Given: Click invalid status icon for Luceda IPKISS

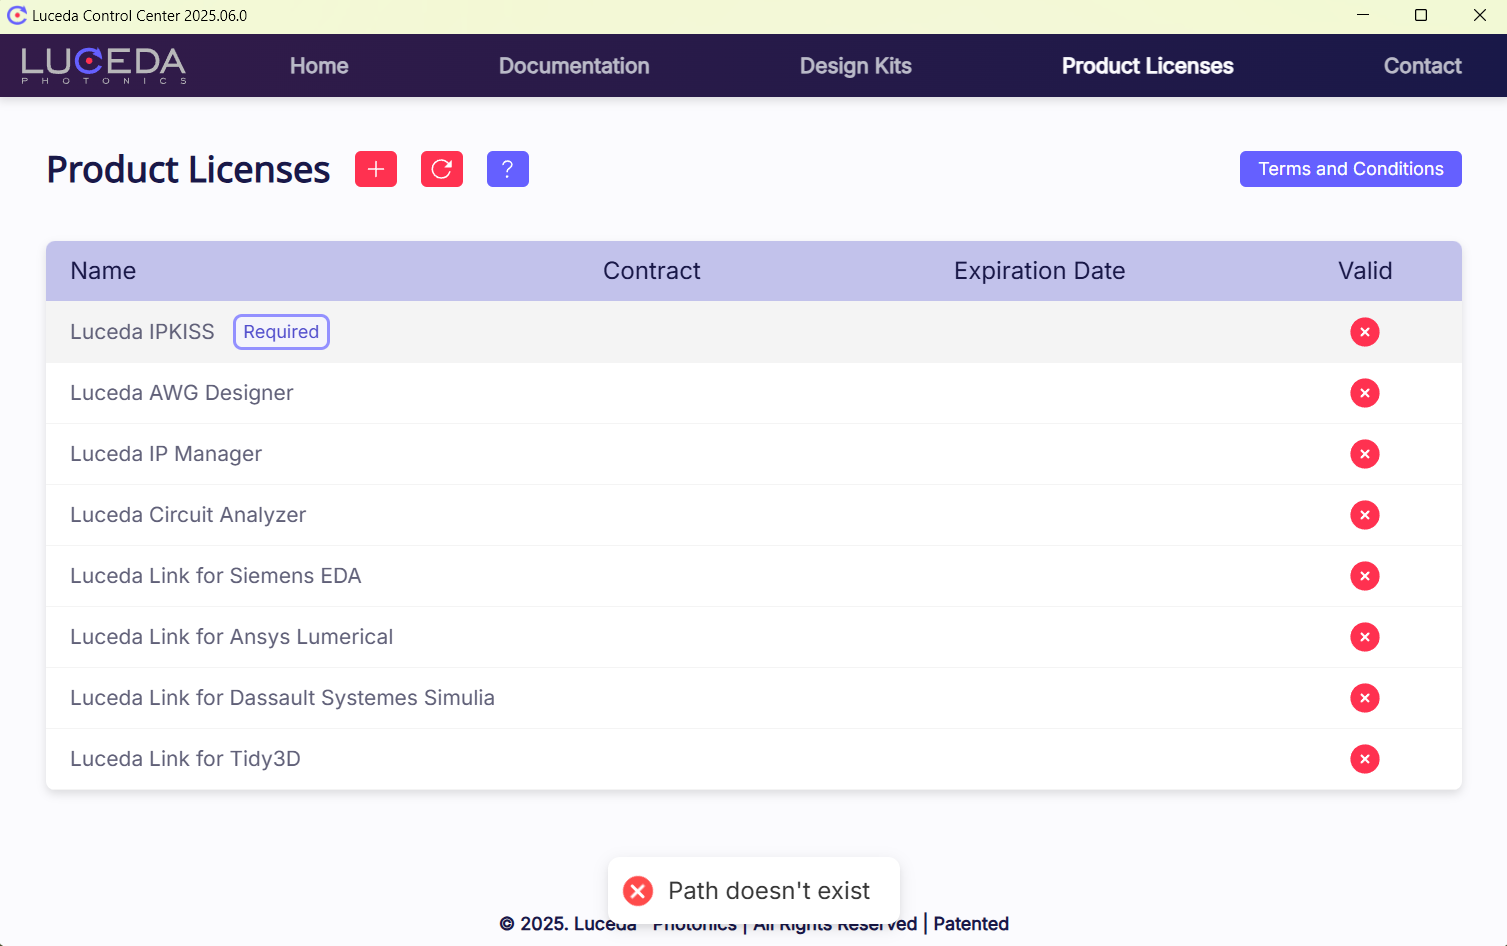Looking at the screenshot, I should tap(1365, 332).
